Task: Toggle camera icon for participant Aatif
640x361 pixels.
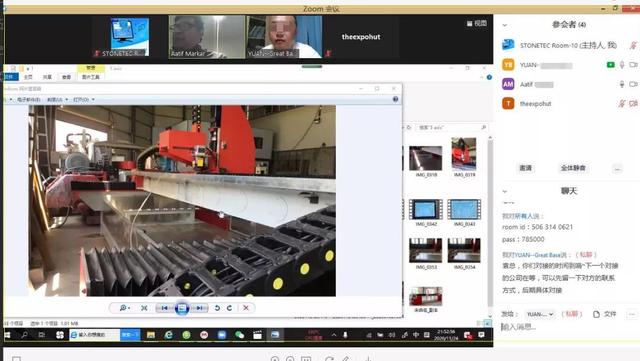Action: [633, 85]
